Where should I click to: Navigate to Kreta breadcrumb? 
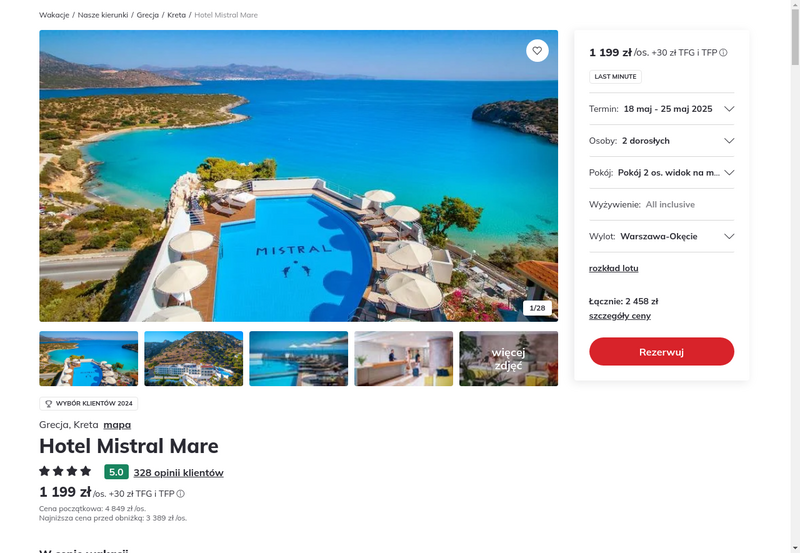[177, 15]
